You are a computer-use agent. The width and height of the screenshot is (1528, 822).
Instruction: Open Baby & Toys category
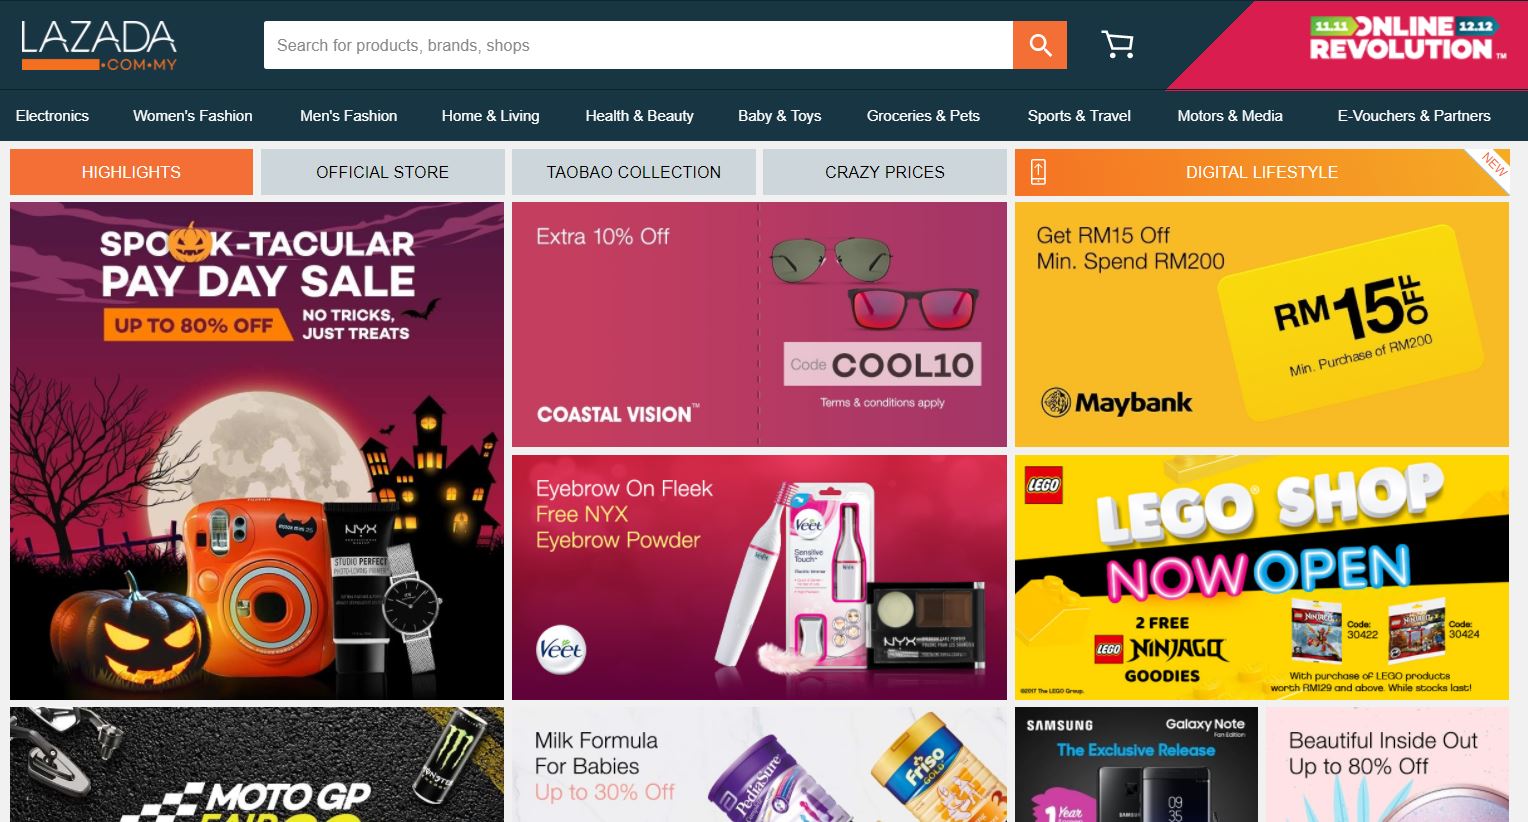(780, 116)
